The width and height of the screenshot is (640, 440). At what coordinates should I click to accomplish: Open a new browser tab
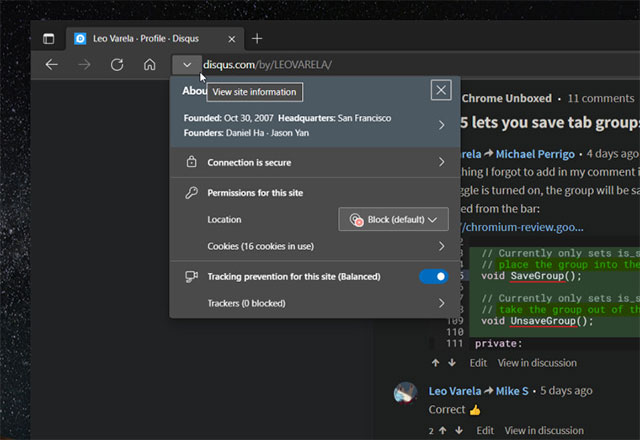tap(257, 39)
